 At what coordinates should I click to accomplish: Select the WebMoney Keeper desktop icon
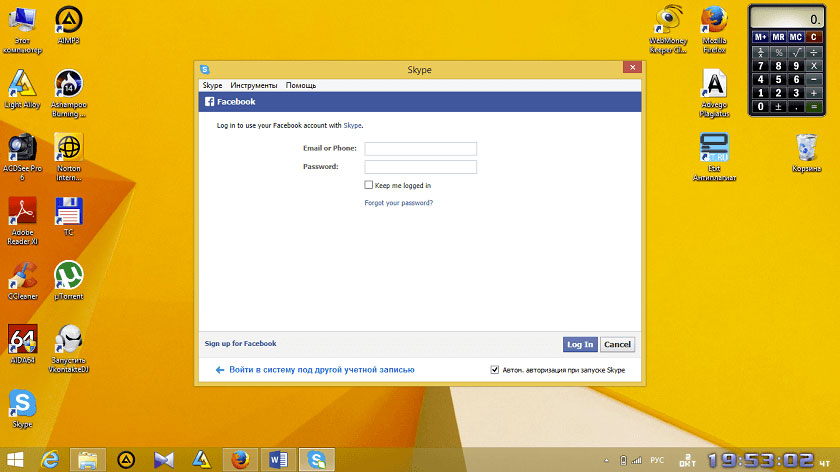point(668,29)
